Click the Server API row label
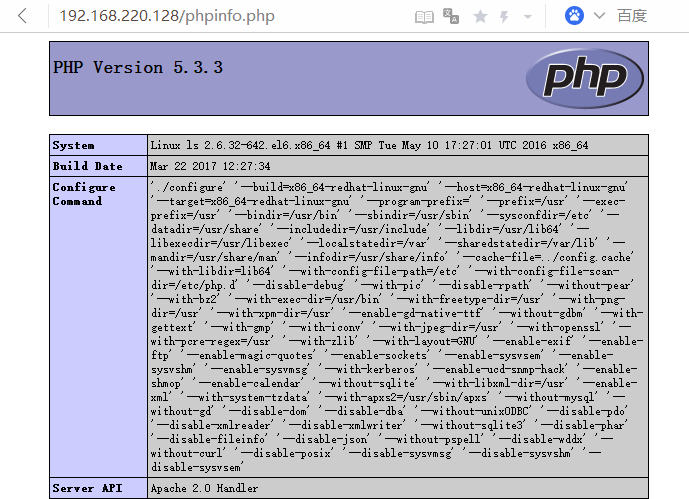This screenshot has width=689, height=499. [x=87, y=488]
